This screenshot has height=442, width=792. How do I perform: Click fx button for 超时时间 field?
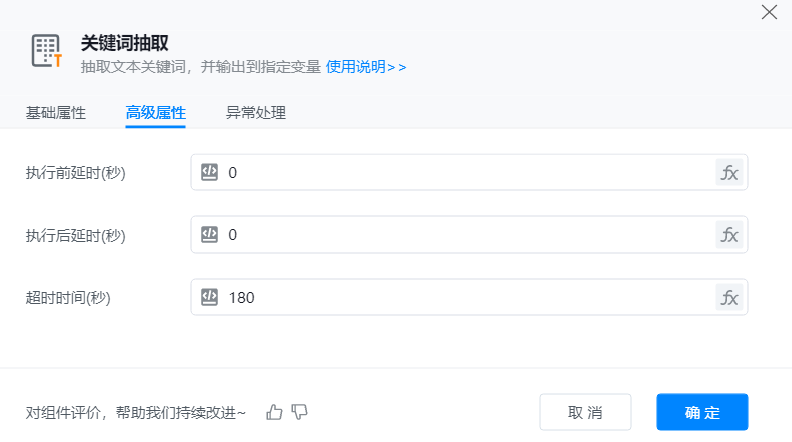[730, 297]
